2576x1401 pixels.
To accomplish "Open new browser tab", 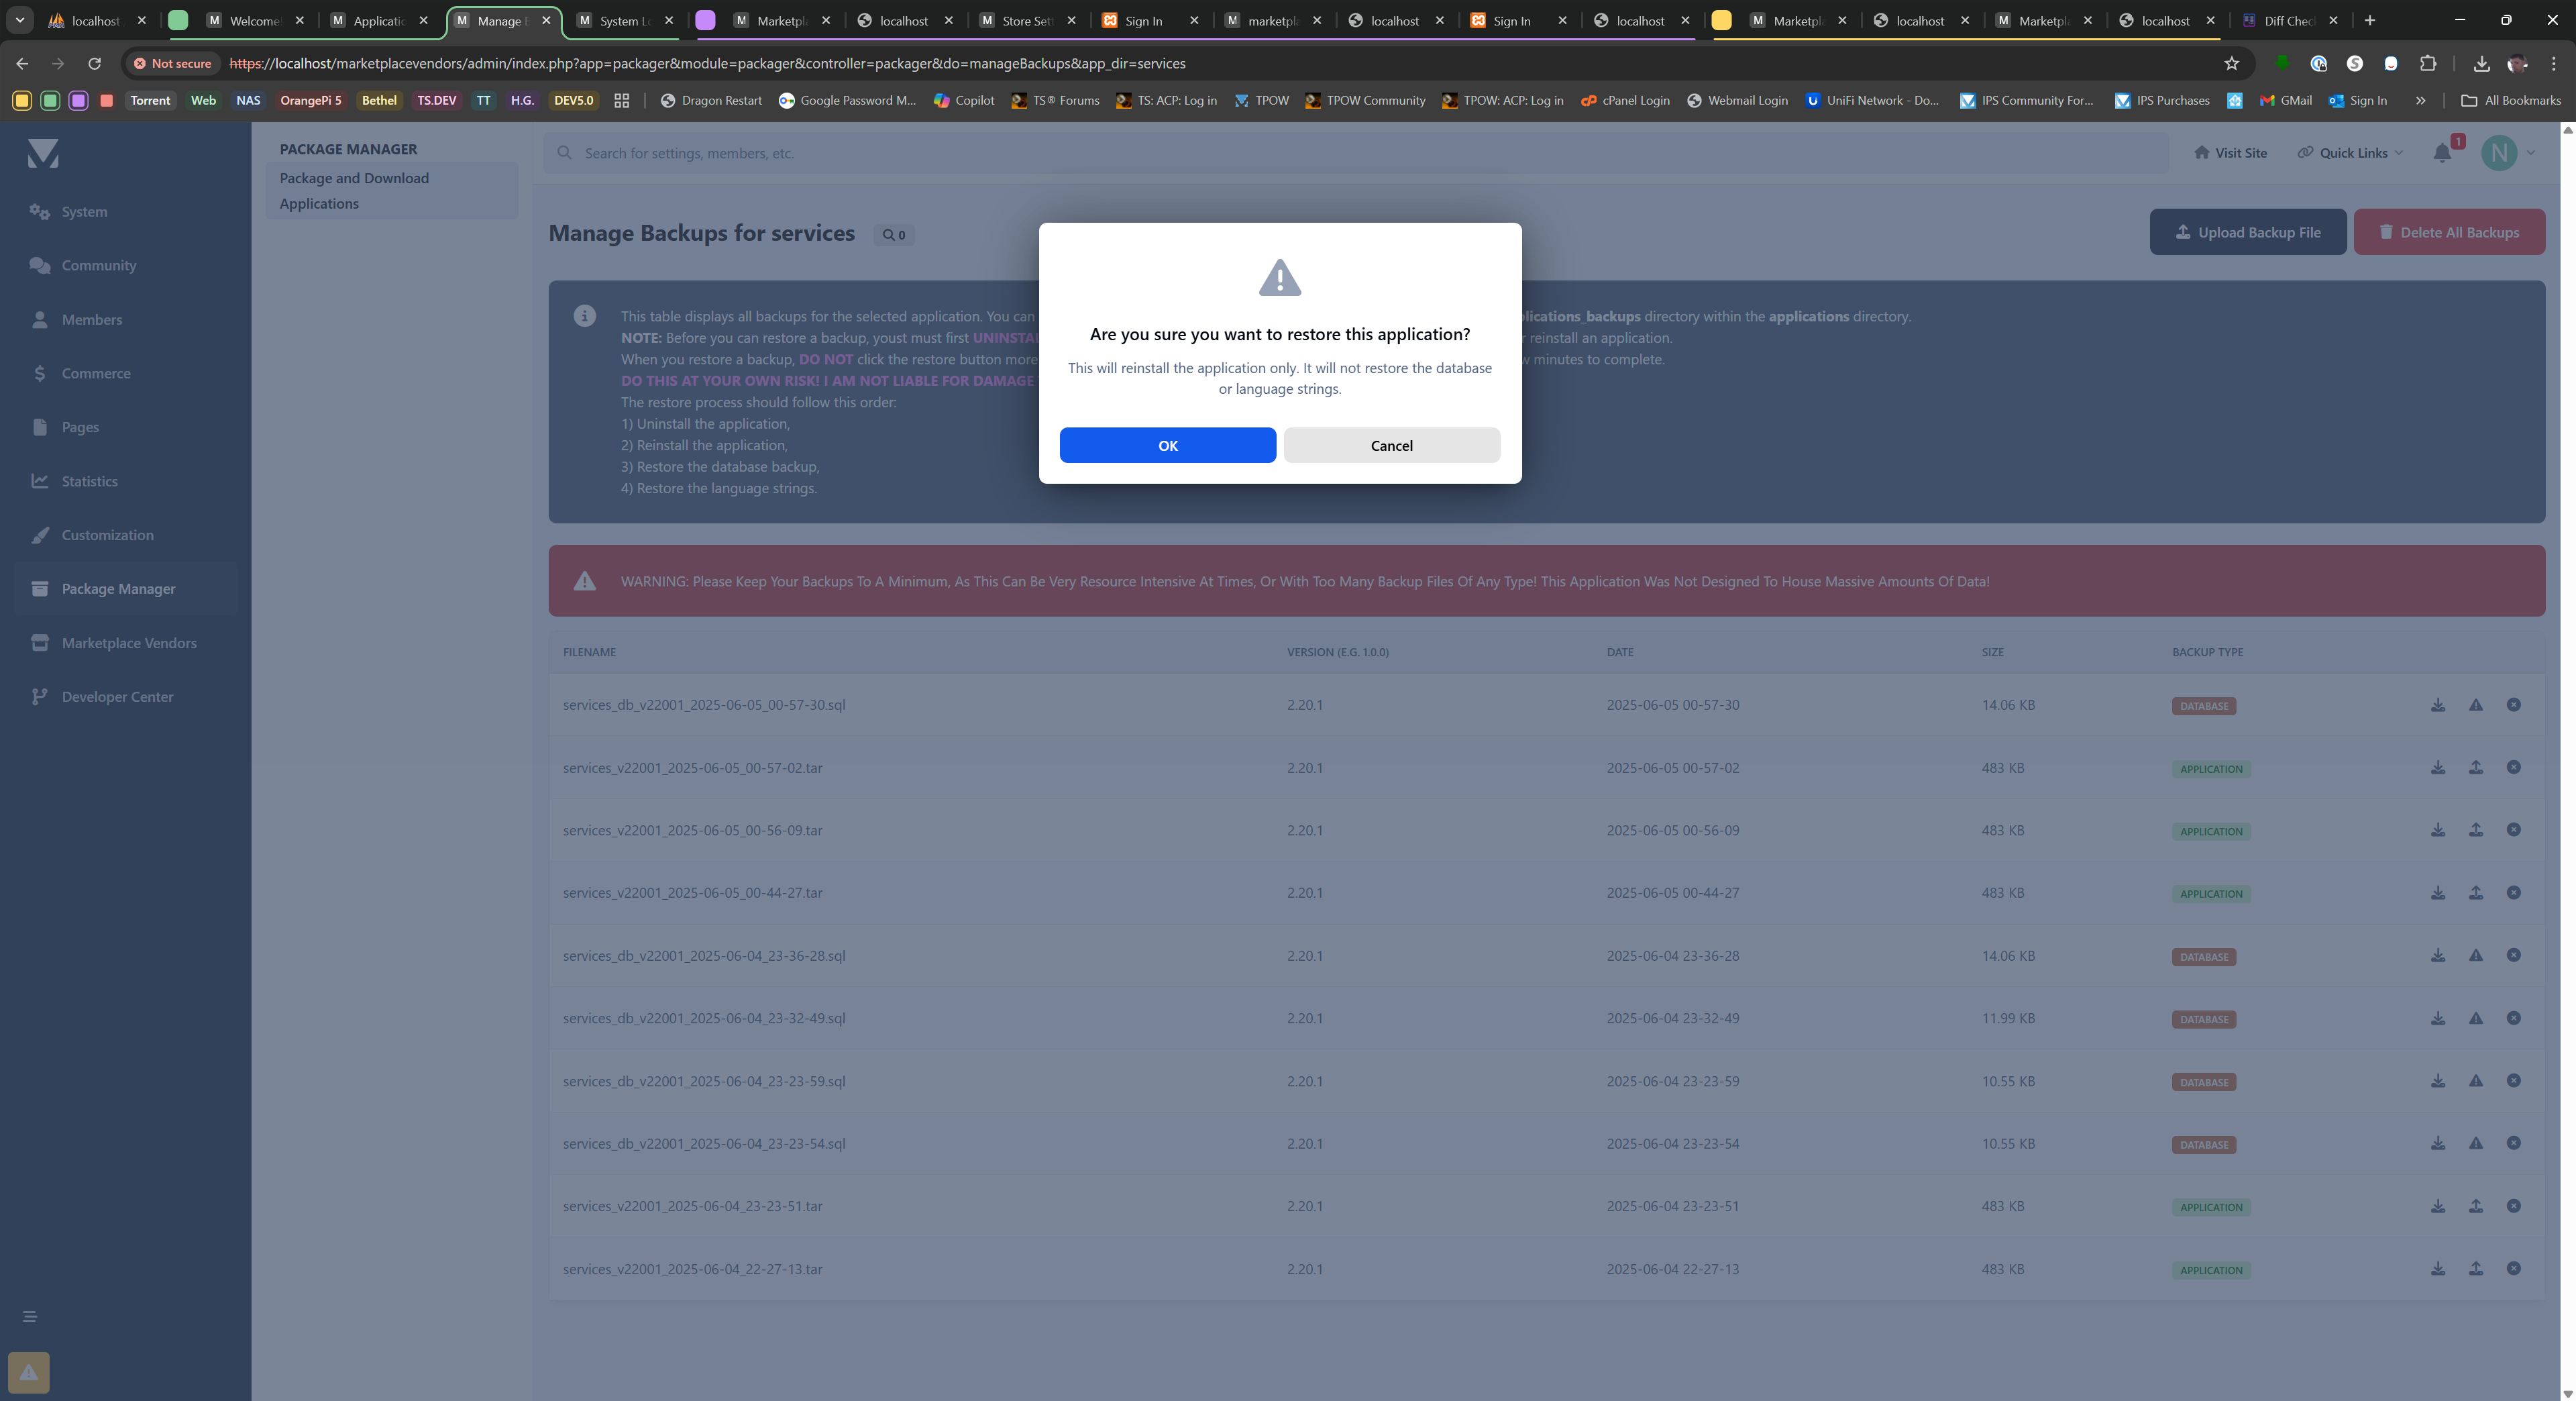I will [x=2369, y=20].
